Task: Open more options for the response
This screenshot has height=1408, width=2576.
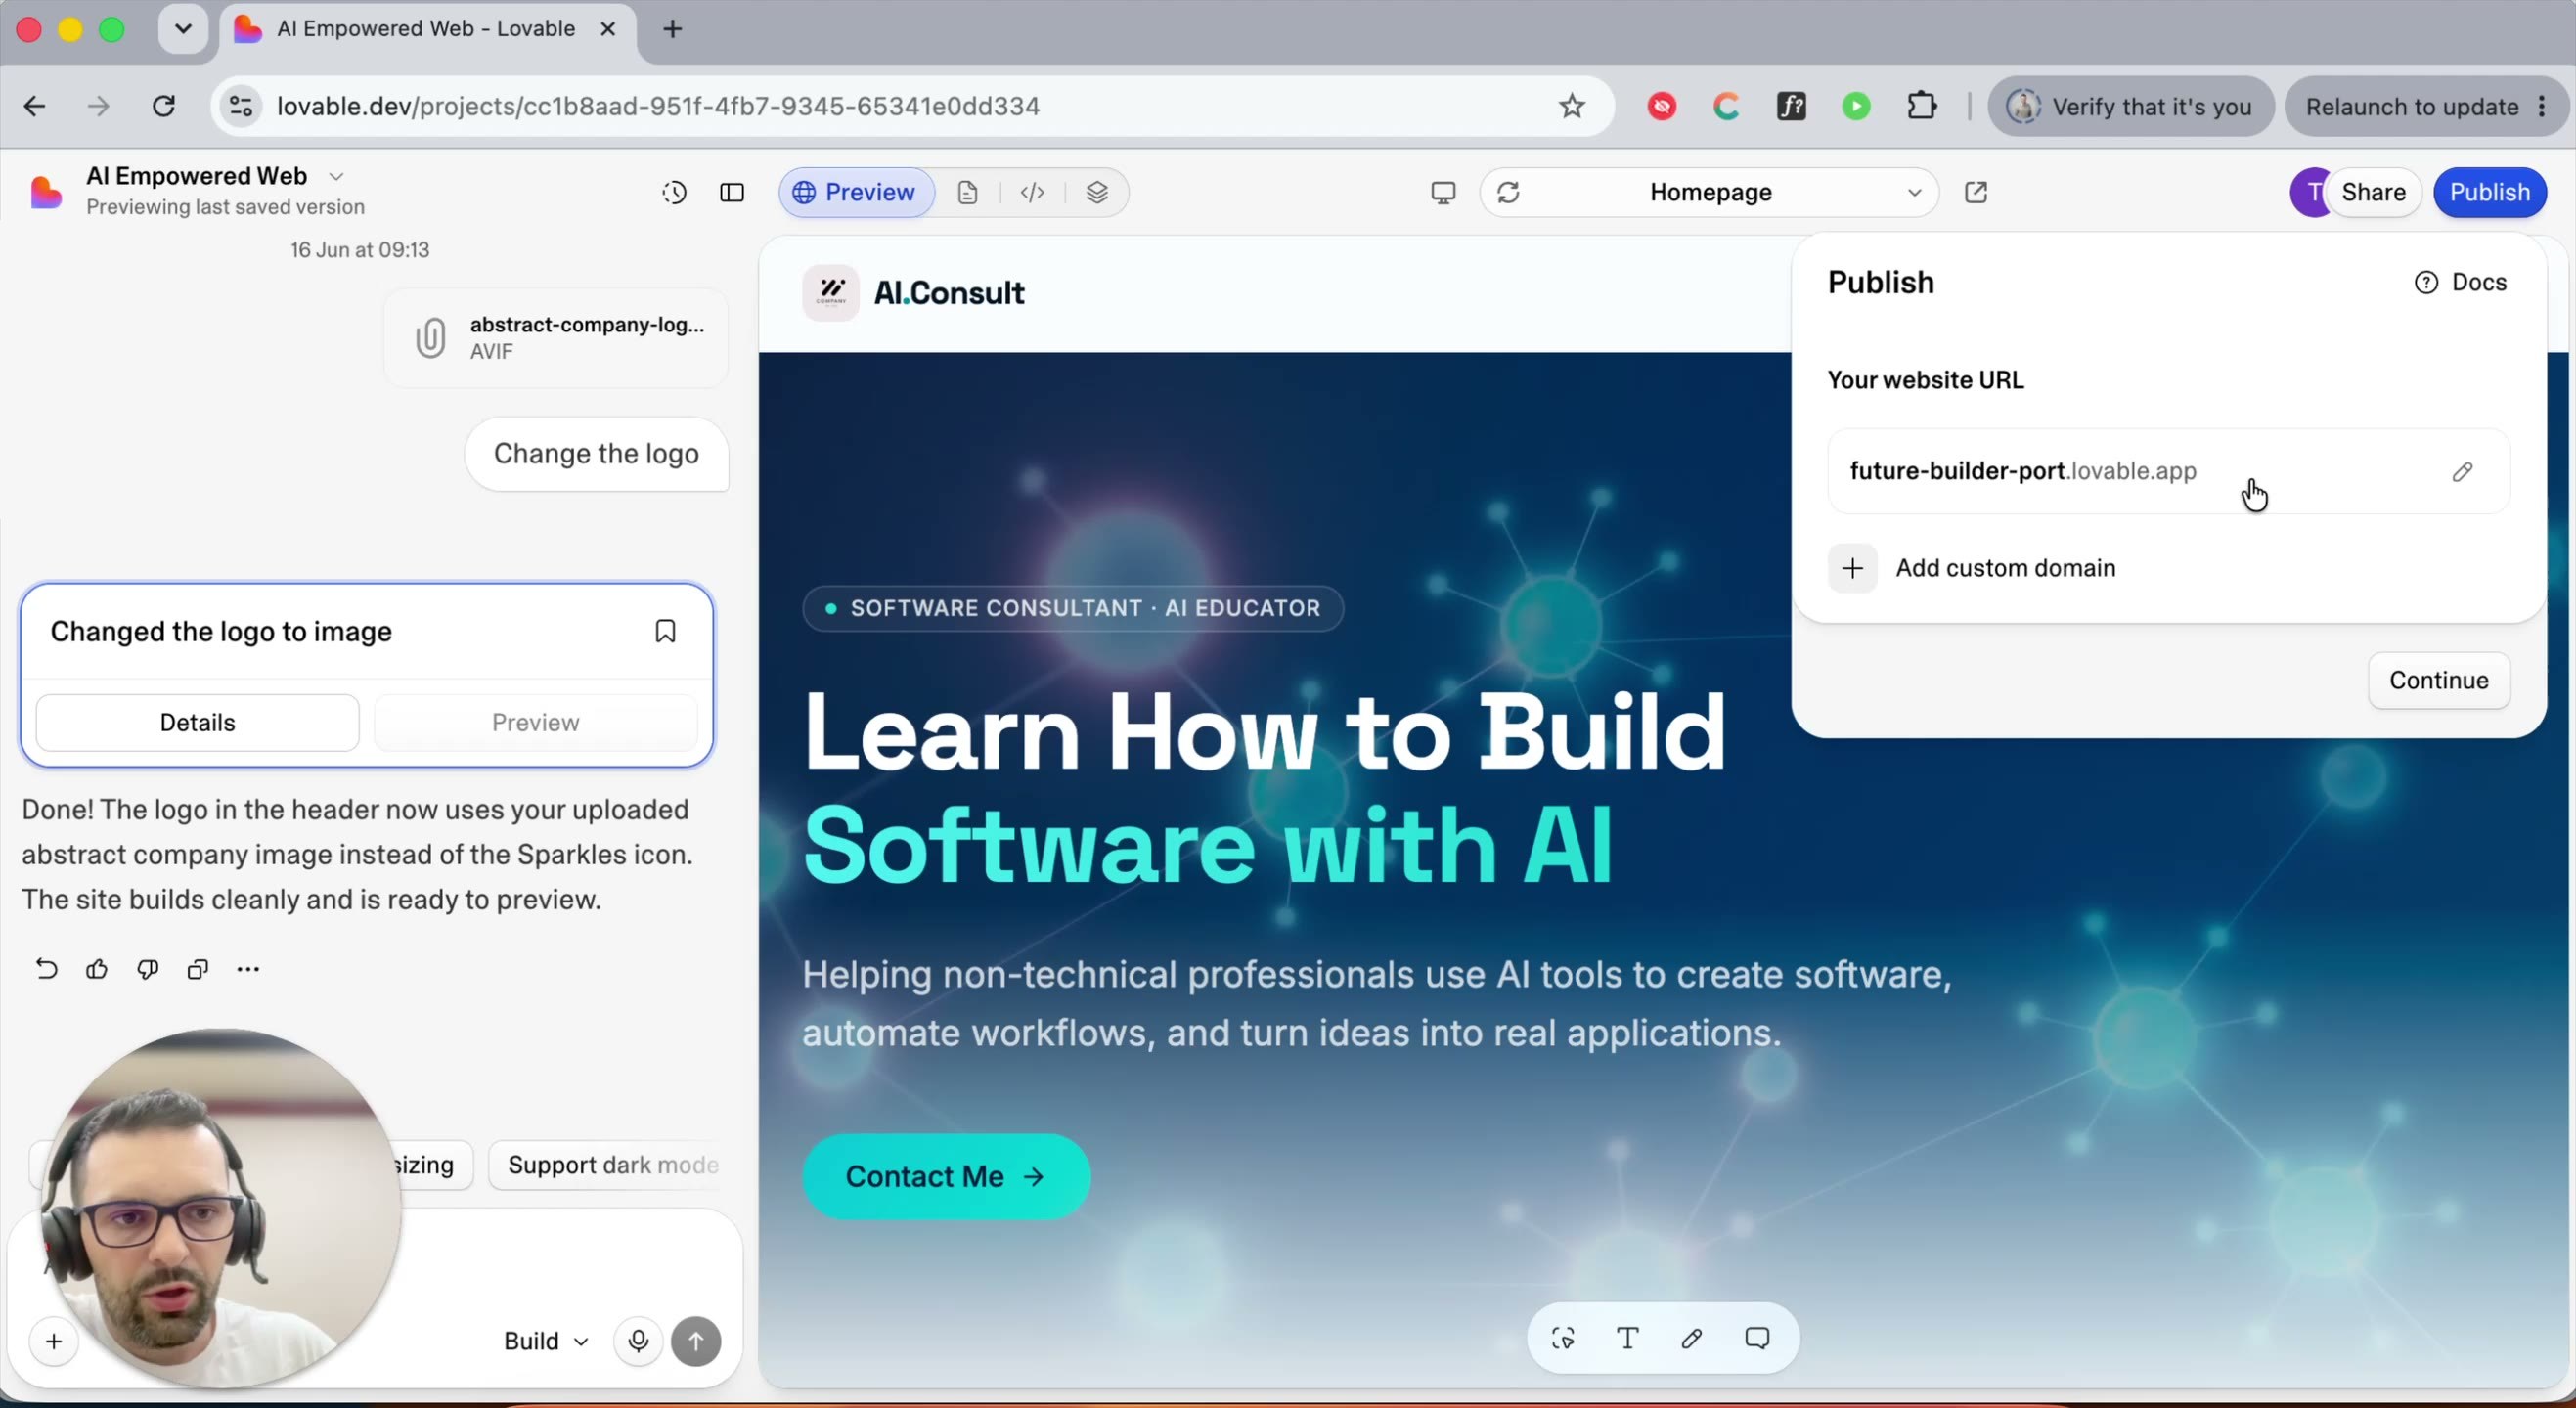Action: (x=248, y=968)
